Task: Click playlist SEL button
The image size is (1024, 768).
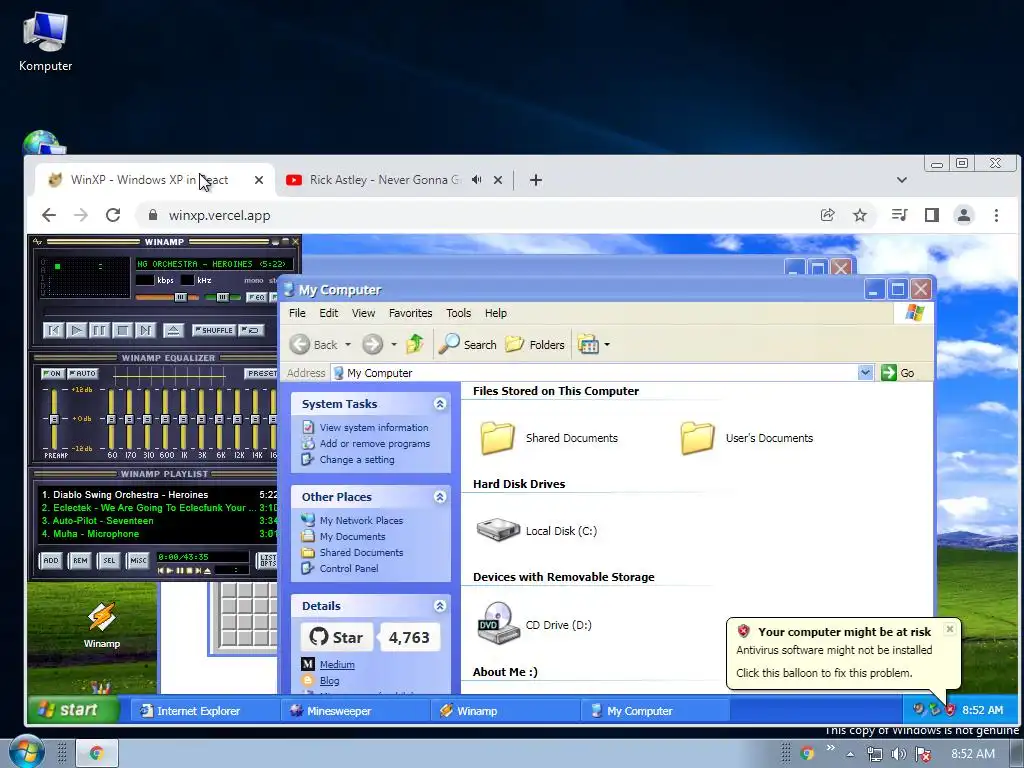Action: [x=109, y=560]
